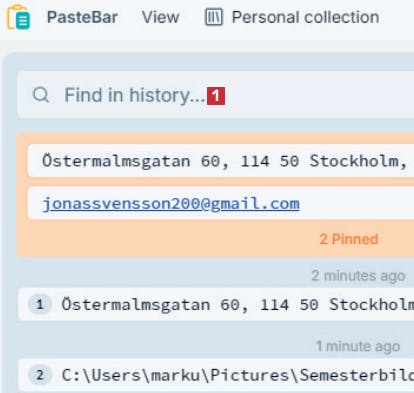
Task: Open the jonassvensson200@gmail.com link
Action: pyautogui.click(x=171, y=204)
